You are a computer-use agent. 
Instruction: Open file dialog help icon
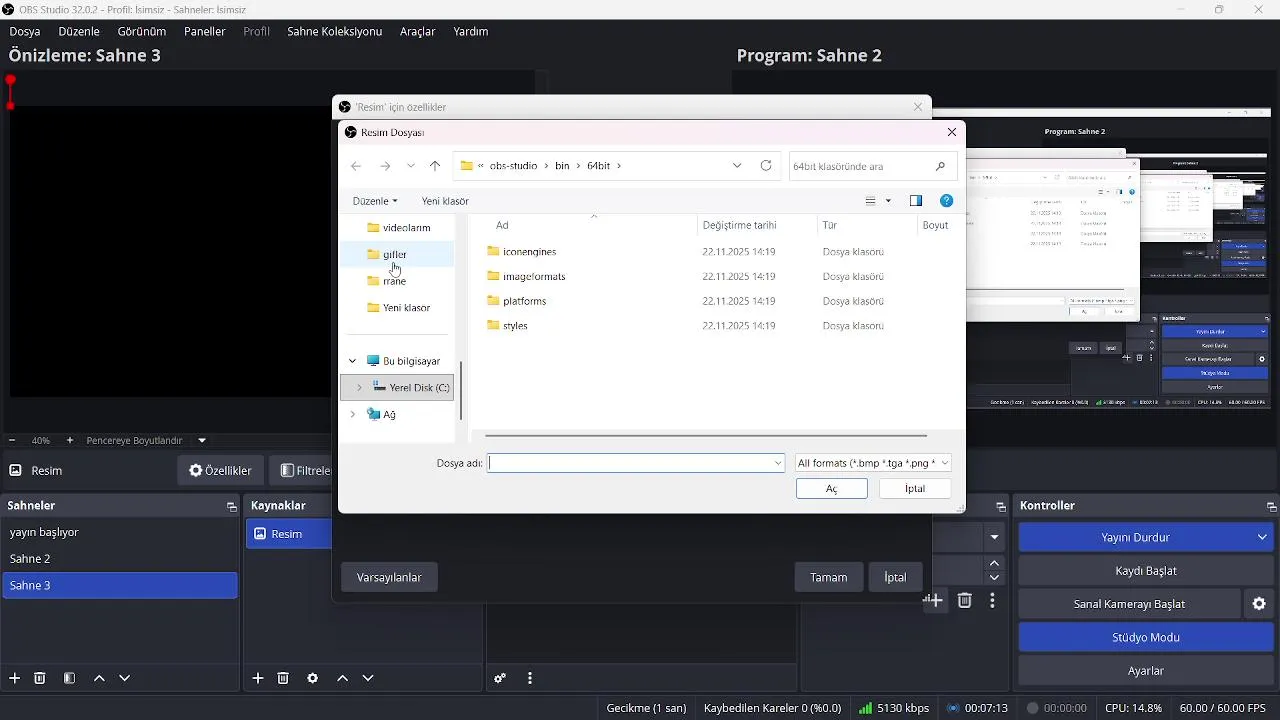pos(947,201)
